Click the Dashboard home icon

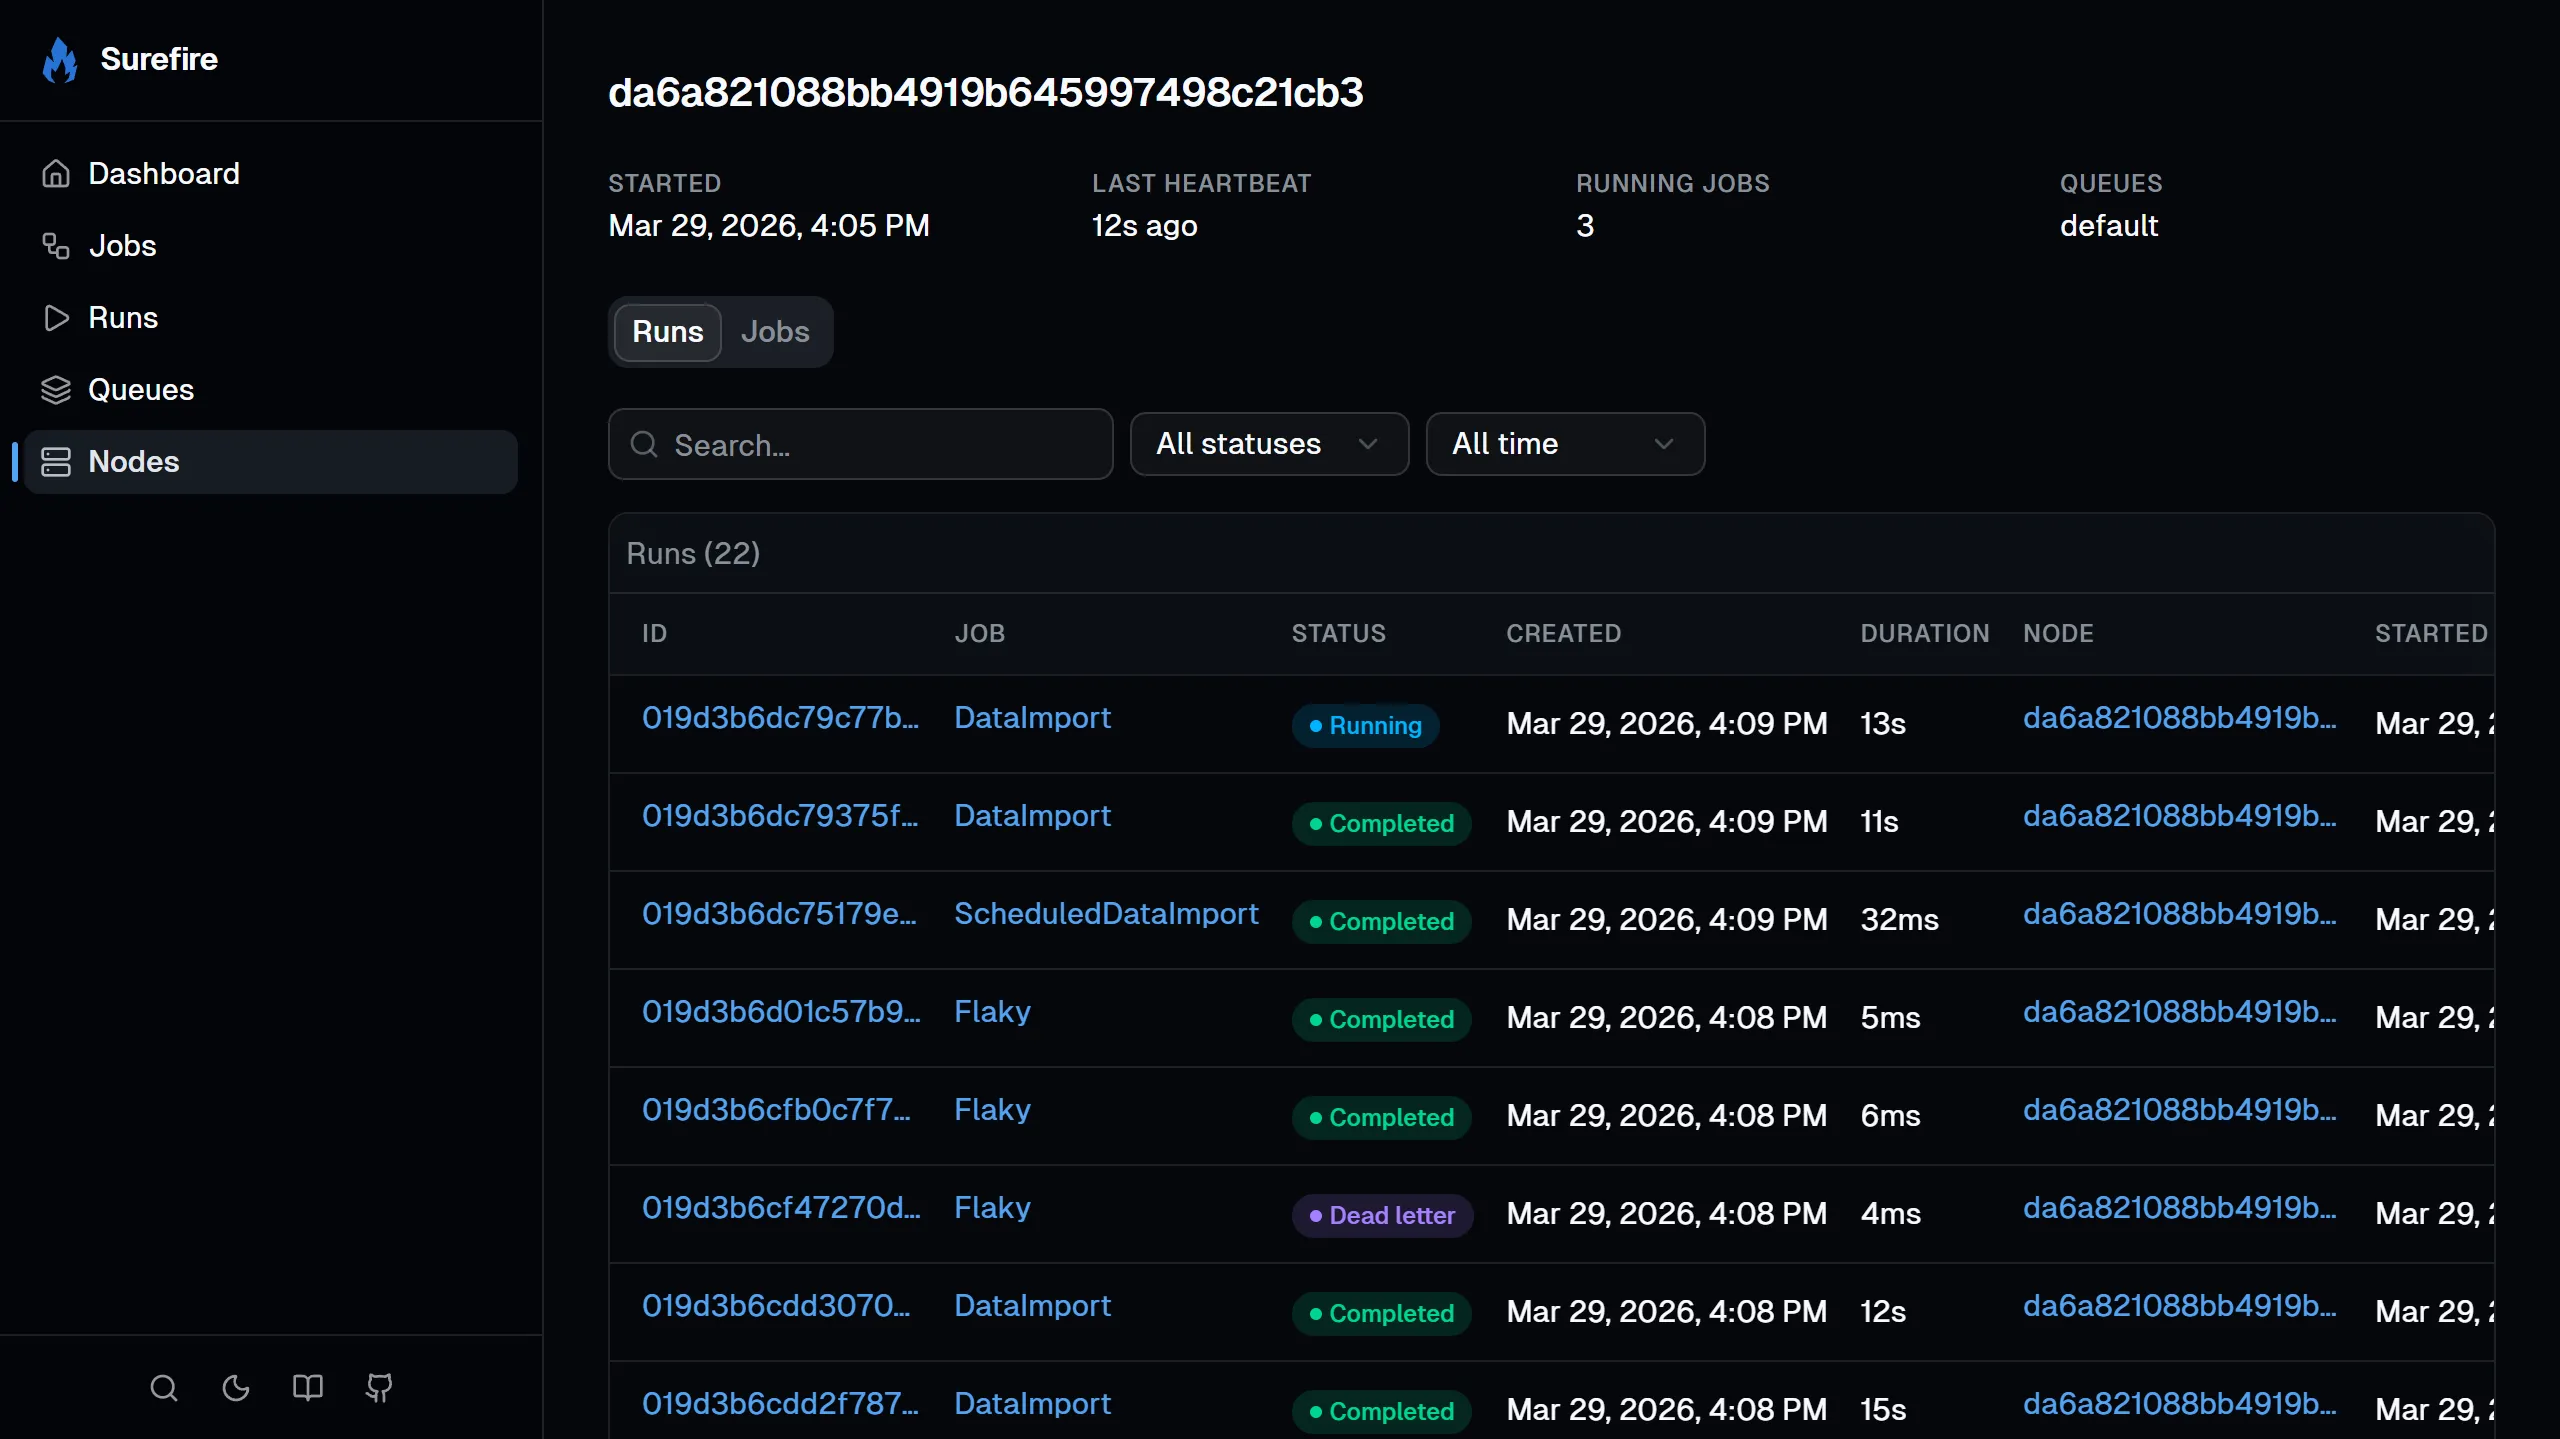[x=56, y=174]
